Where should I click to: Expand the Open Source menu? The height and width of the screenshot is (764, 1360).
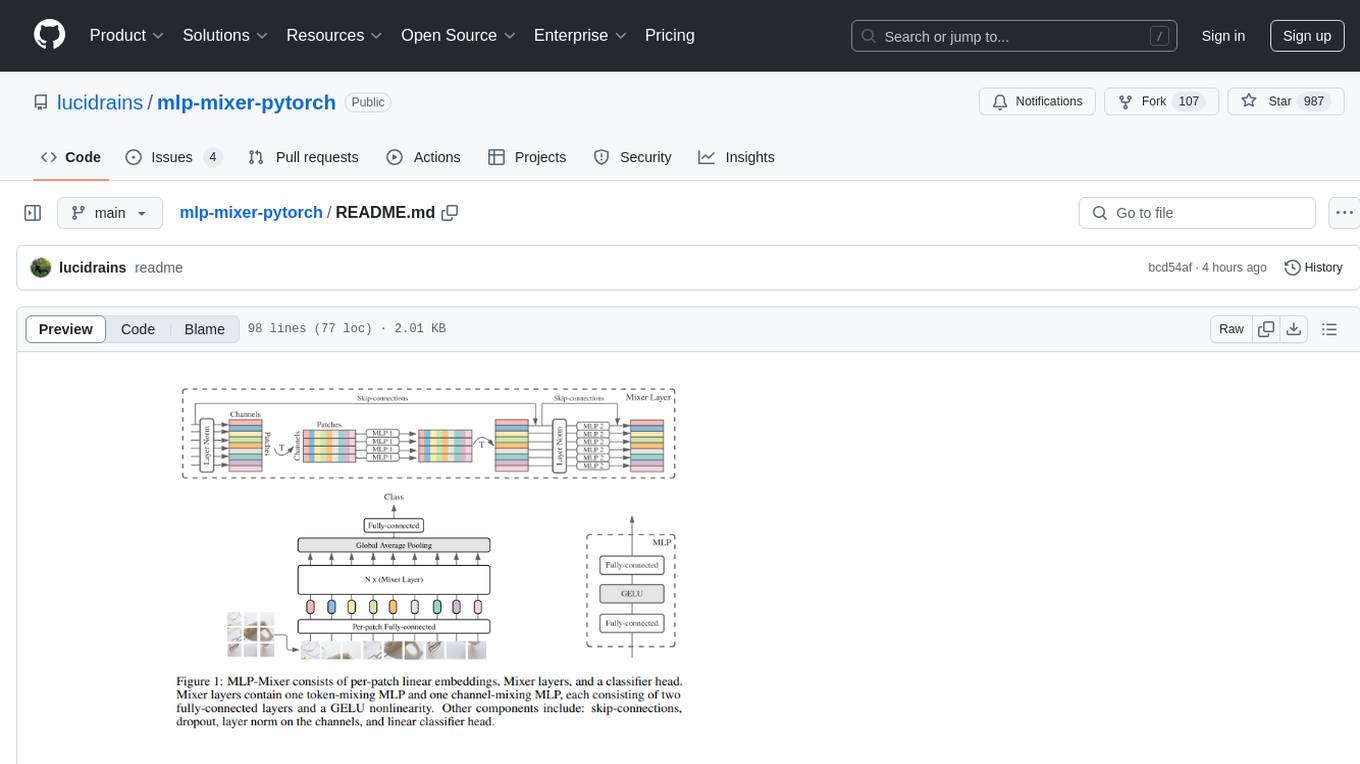pyautogui.click(x=458, y=35)
